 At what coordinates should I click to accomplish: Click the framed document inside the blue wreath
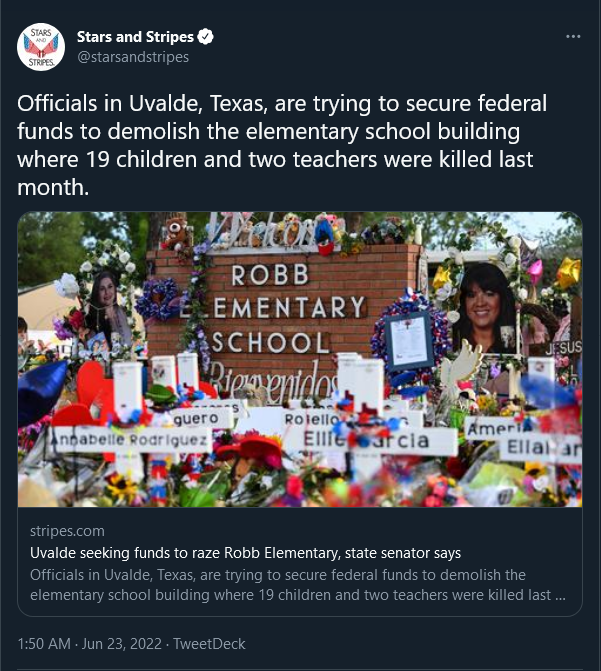[409, 341]
